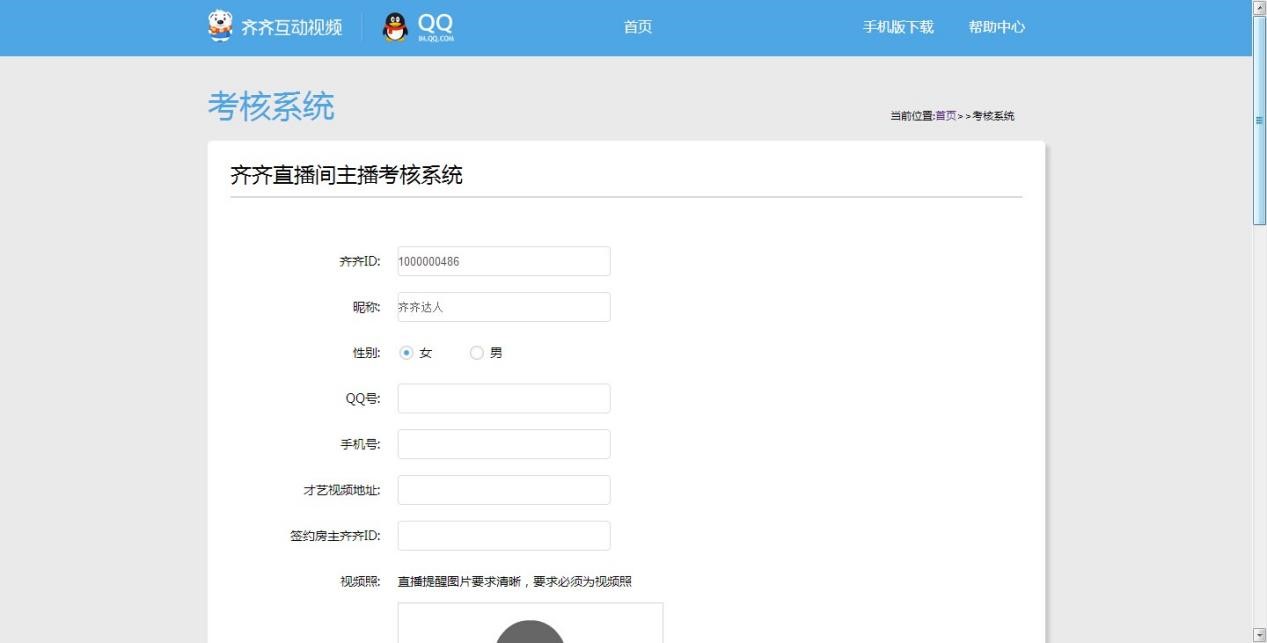Image resolution: width=1267 pixels, height=643 pixels.
Task: Click the 齐齐互动视频 dog mascot logo
Action: 220,26
